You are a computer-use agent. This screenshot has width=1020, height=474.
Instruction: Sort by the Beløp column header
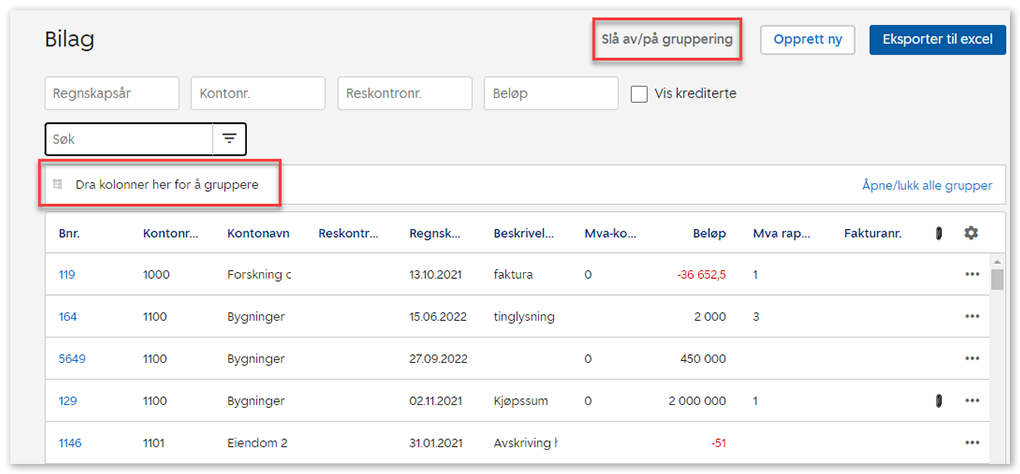pos(708,234)
